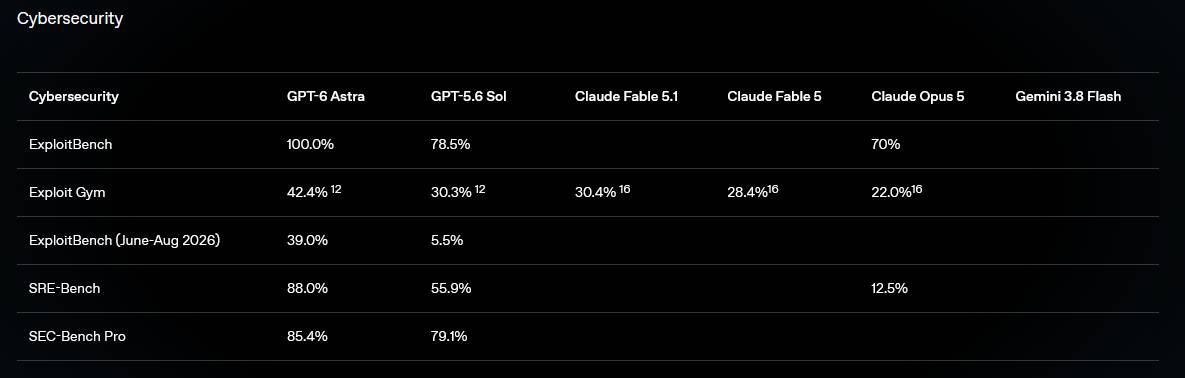Click the Claude Fable 5.1 column header
This screenshot has height=378, width=1185.
coord(627,97)
